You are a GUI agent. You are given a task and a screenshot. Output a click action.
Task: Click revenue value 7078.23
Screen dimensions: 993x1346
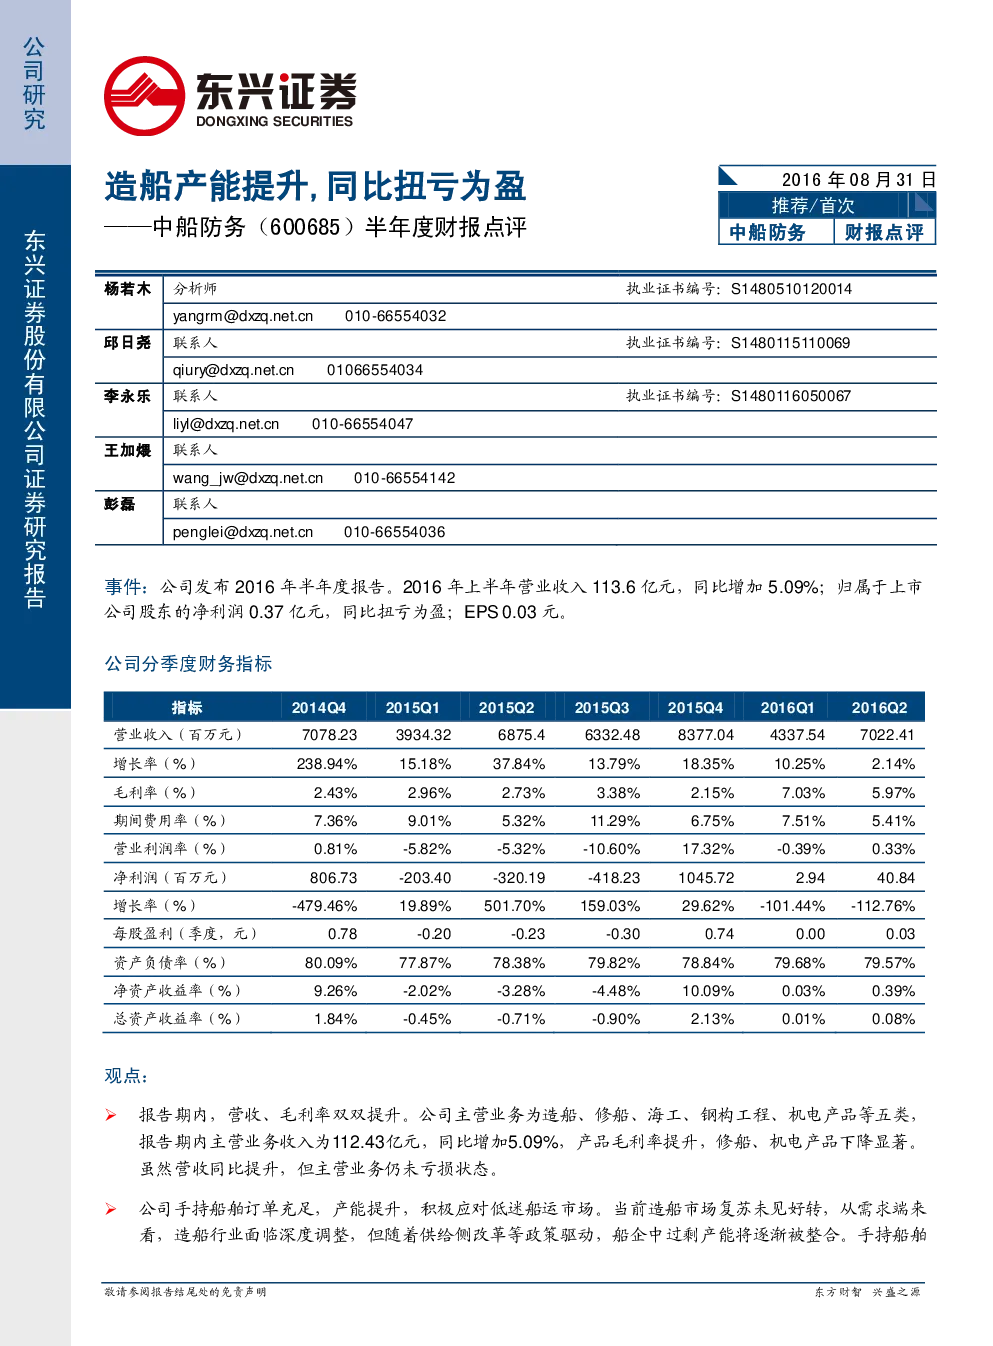[x=329, y=735]
